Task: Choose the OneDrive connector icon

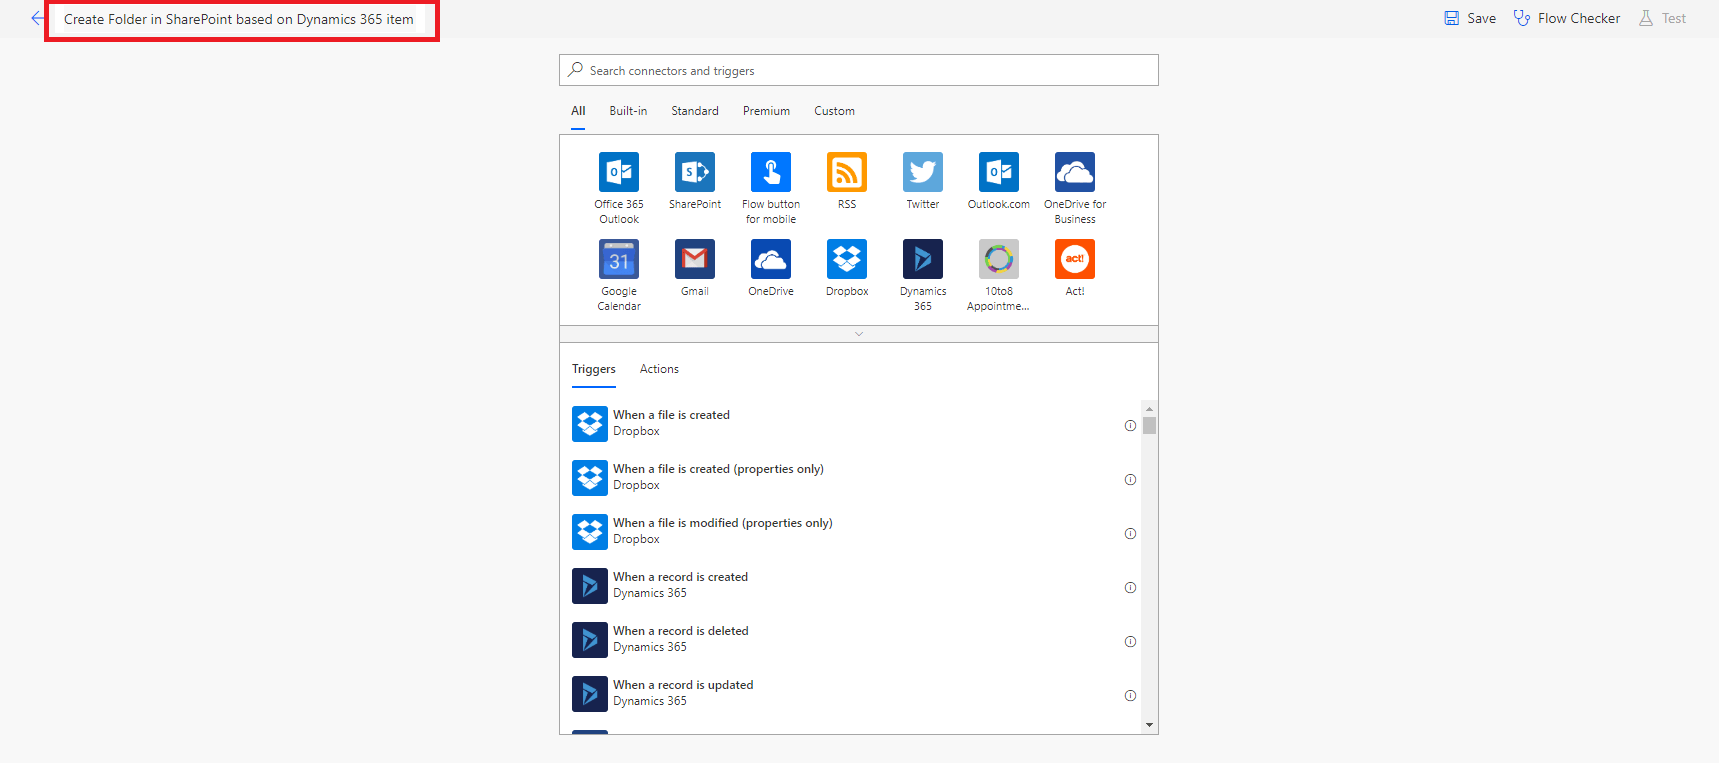Action: click(x=771, y=259)
